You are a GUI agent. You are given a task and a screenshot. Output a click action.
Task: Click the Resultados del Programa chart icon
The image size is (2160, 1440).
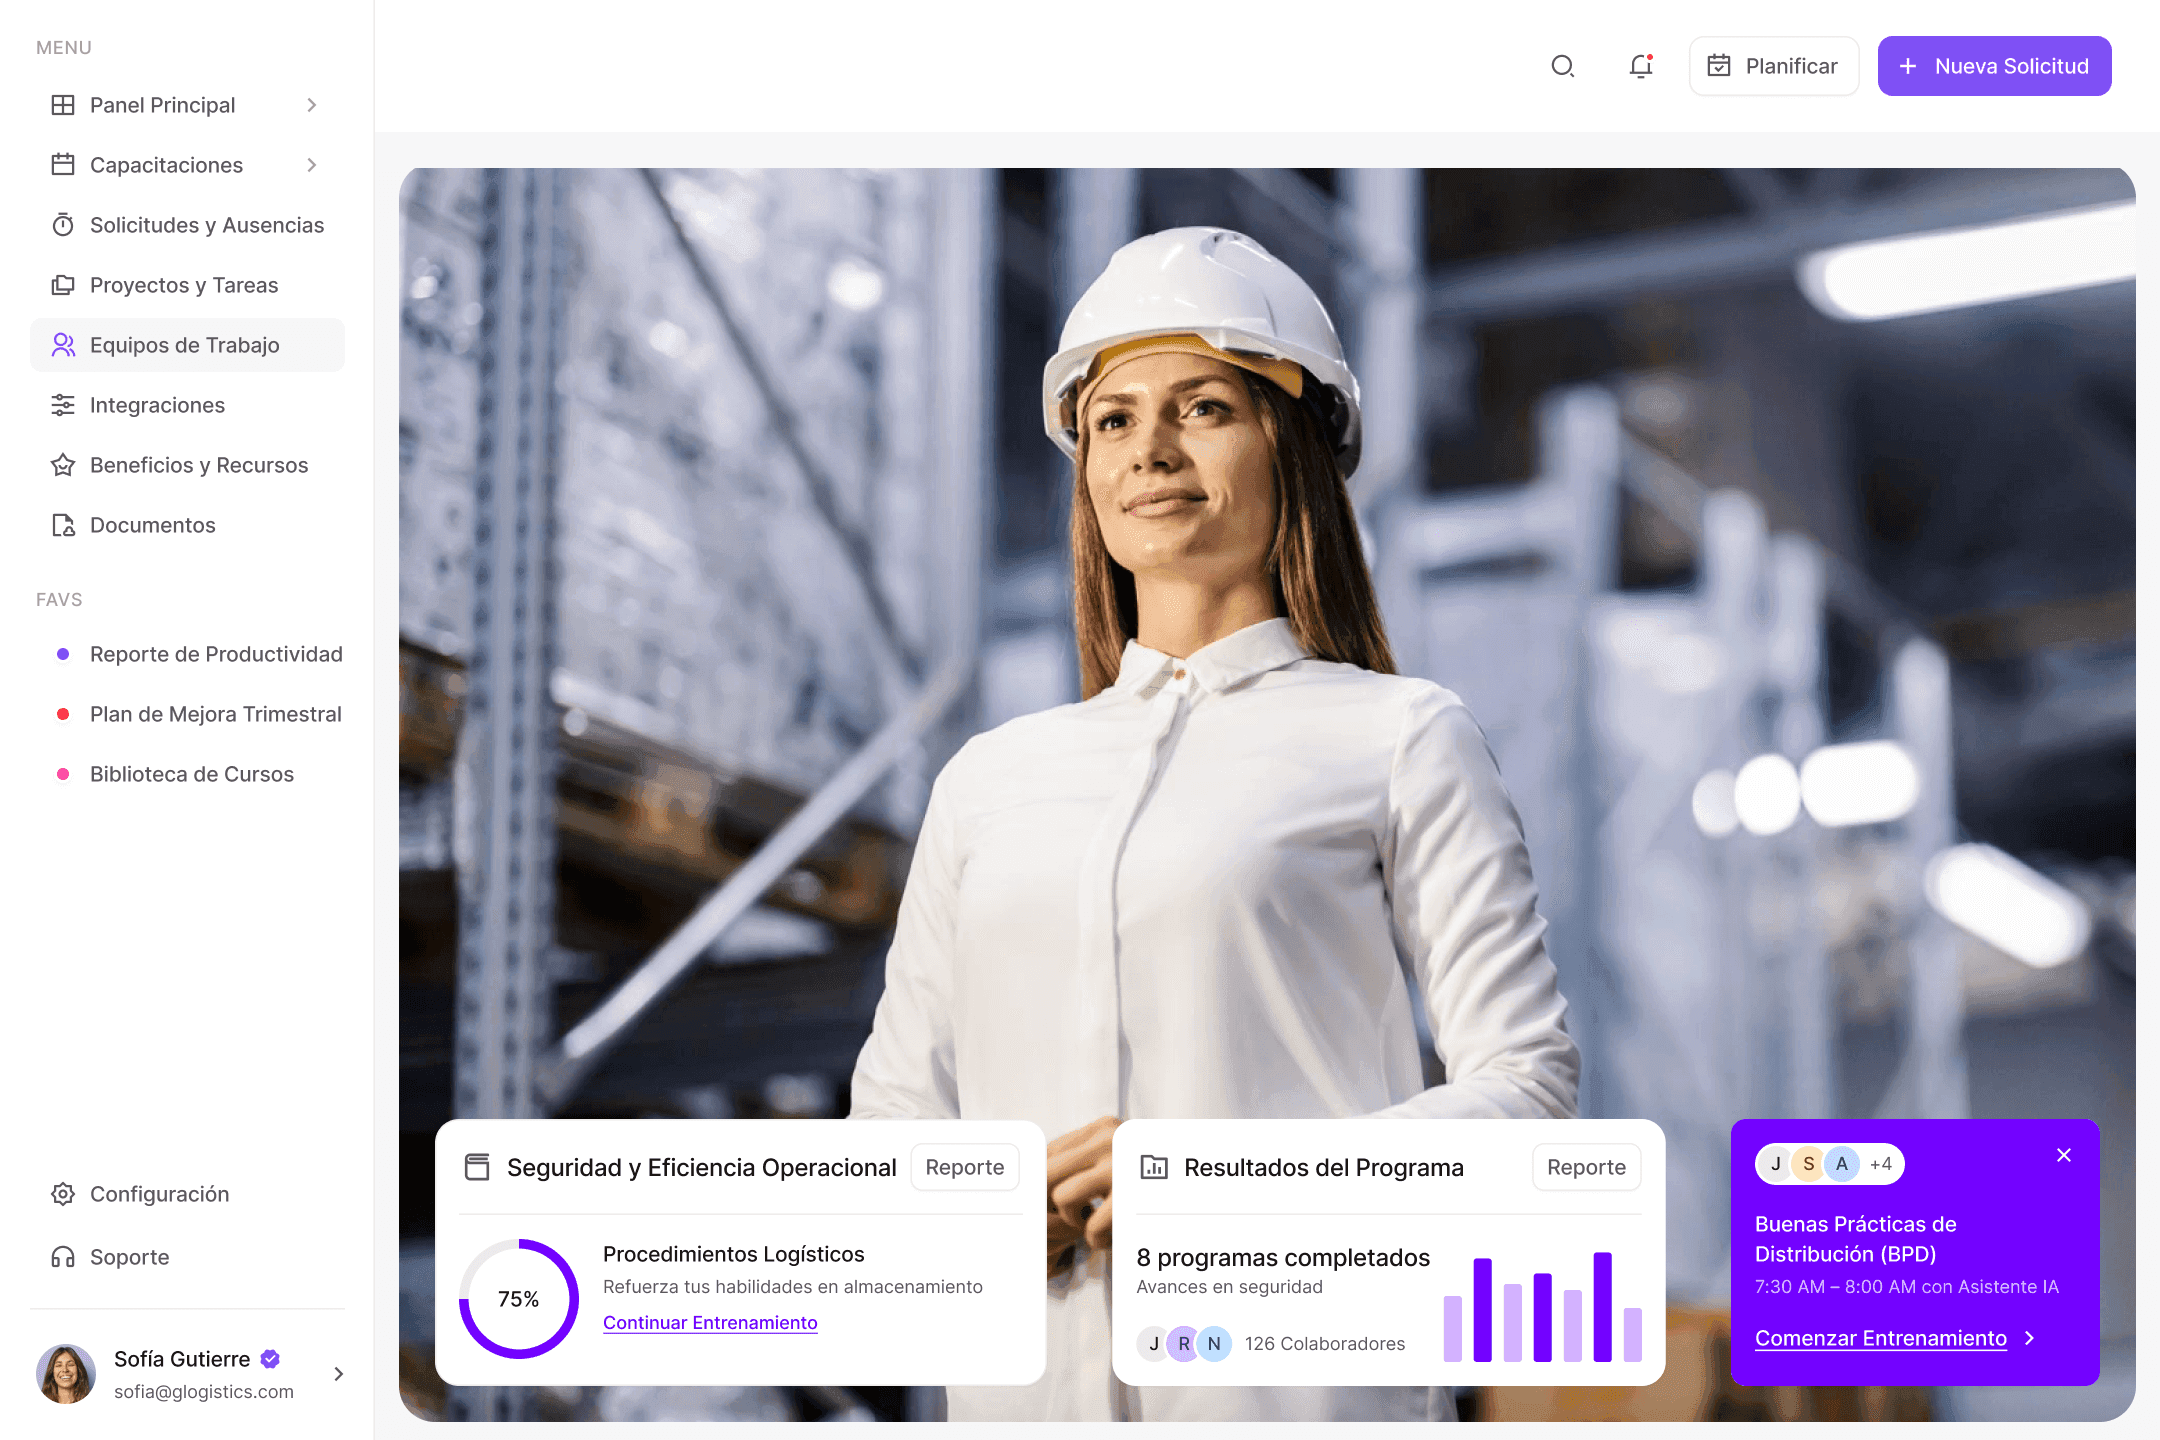[x=1154, y=1167]
